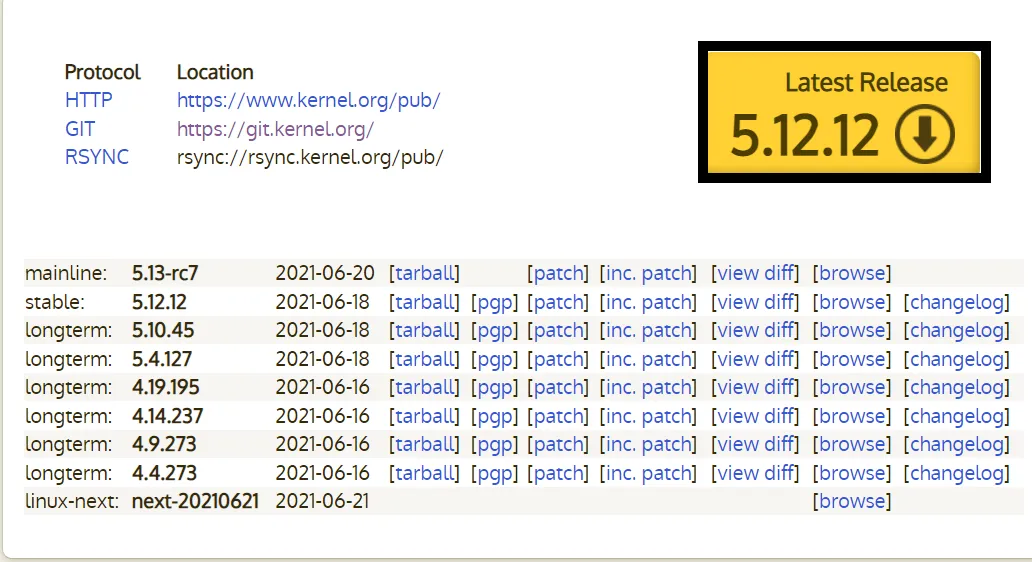Download tarball for mainline 5.13-rc7
Viewport: 1032px width, 562px height.
coord(425,273)
